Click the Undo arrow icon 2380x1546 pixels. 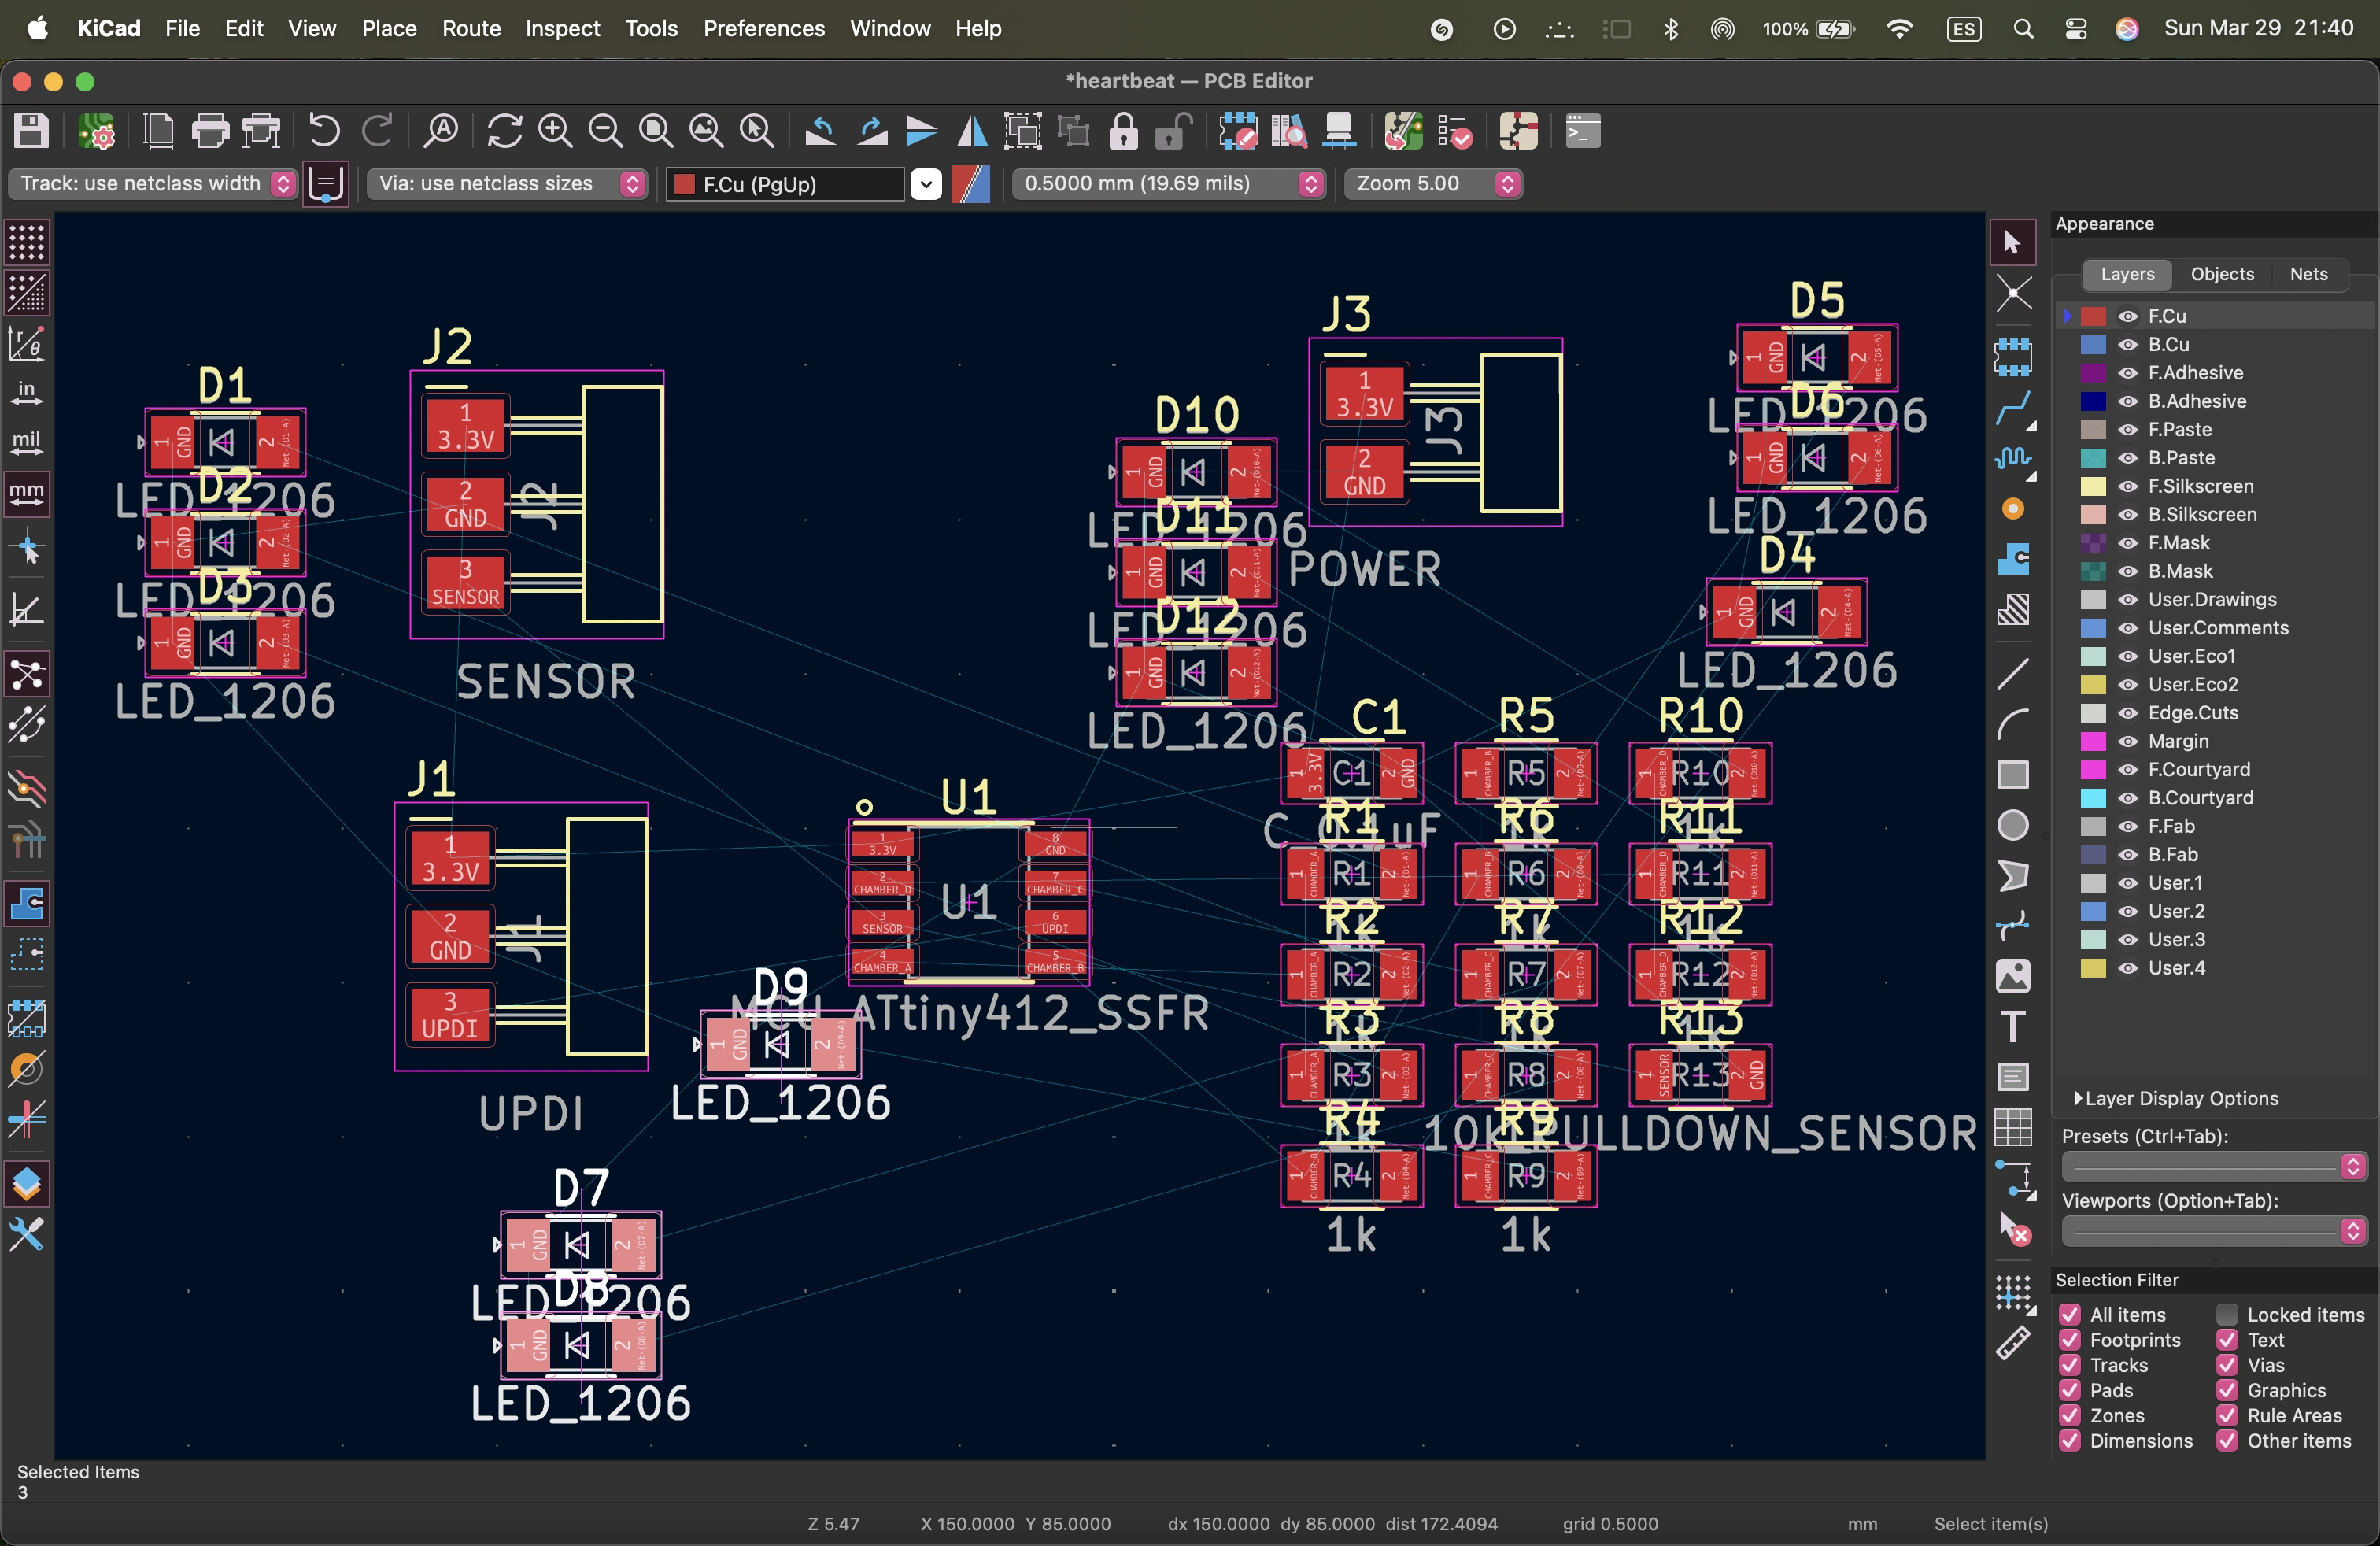[x=324, y=131]
